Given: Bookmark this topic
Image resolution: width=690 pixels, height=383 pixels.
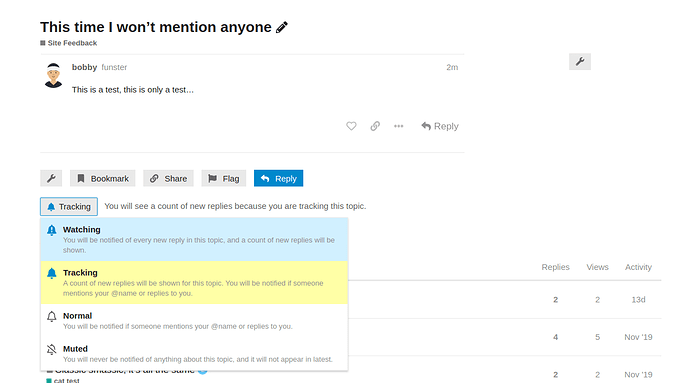Looking at the screenshot, I should pyautogui.click(x=103, y=178).
